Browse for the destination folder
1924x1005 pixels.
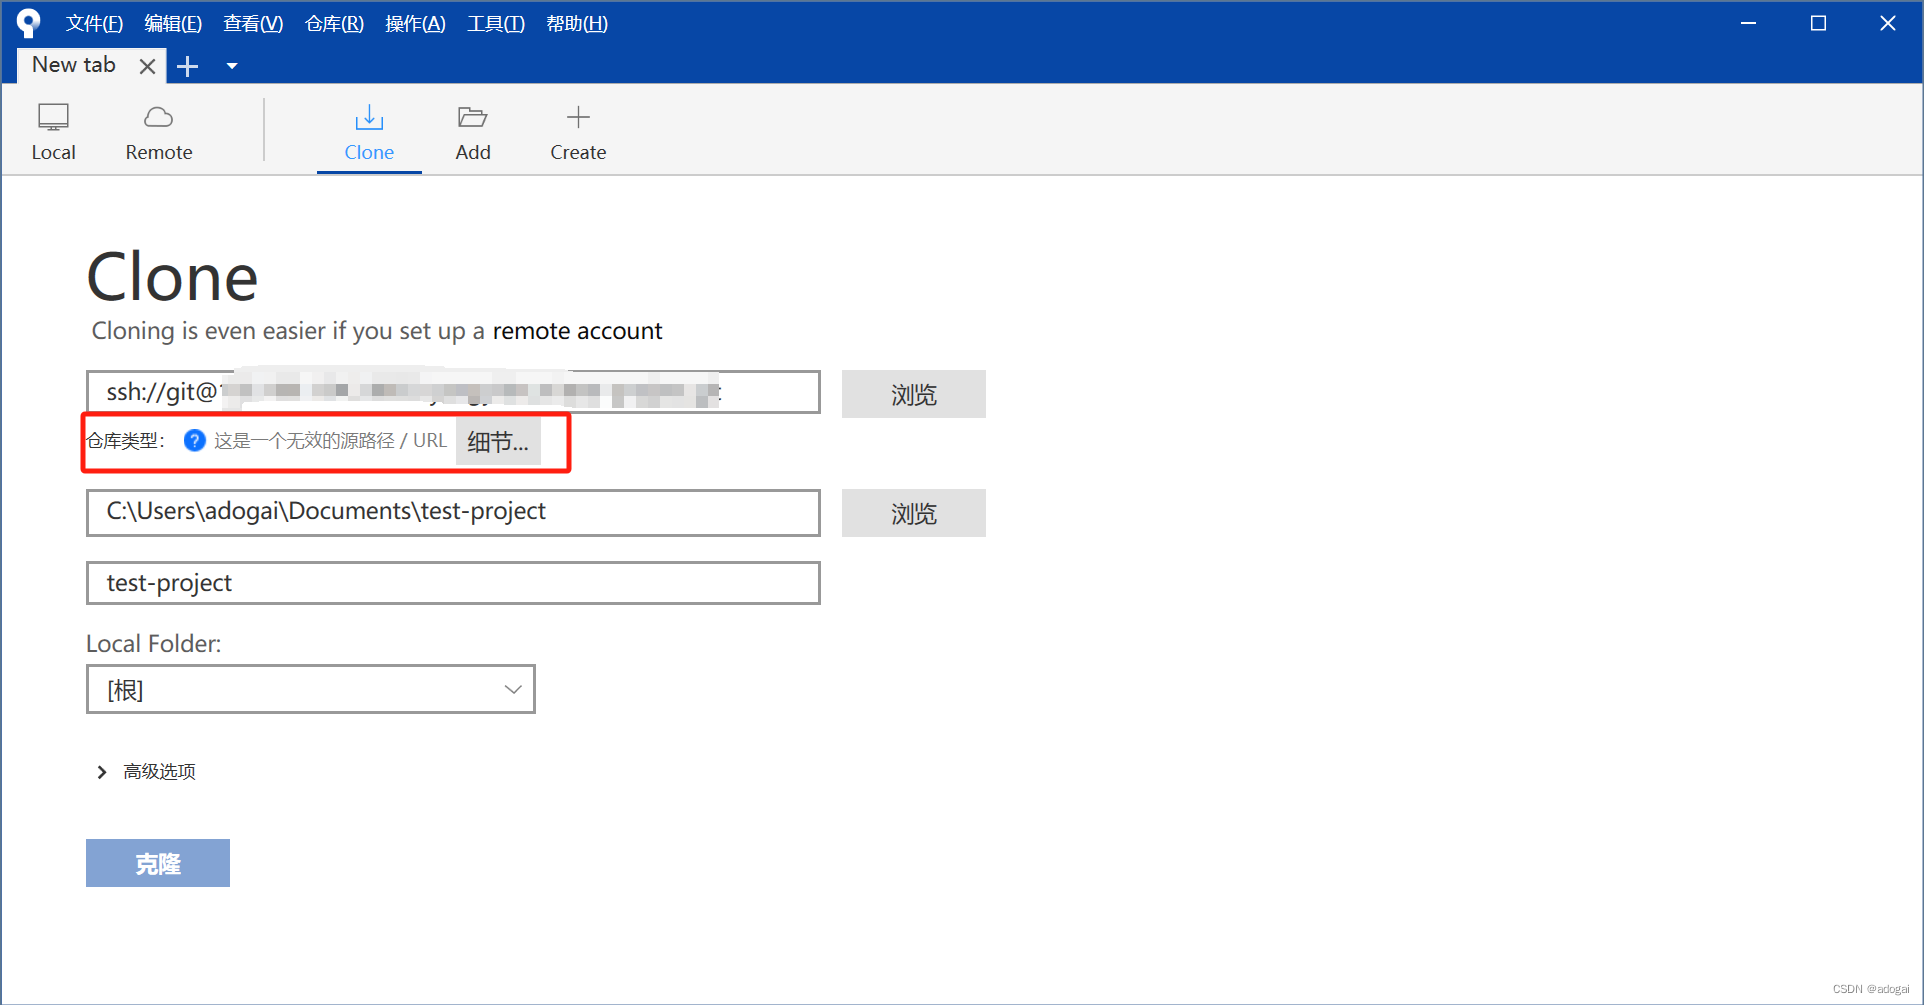tap(913, 513)
